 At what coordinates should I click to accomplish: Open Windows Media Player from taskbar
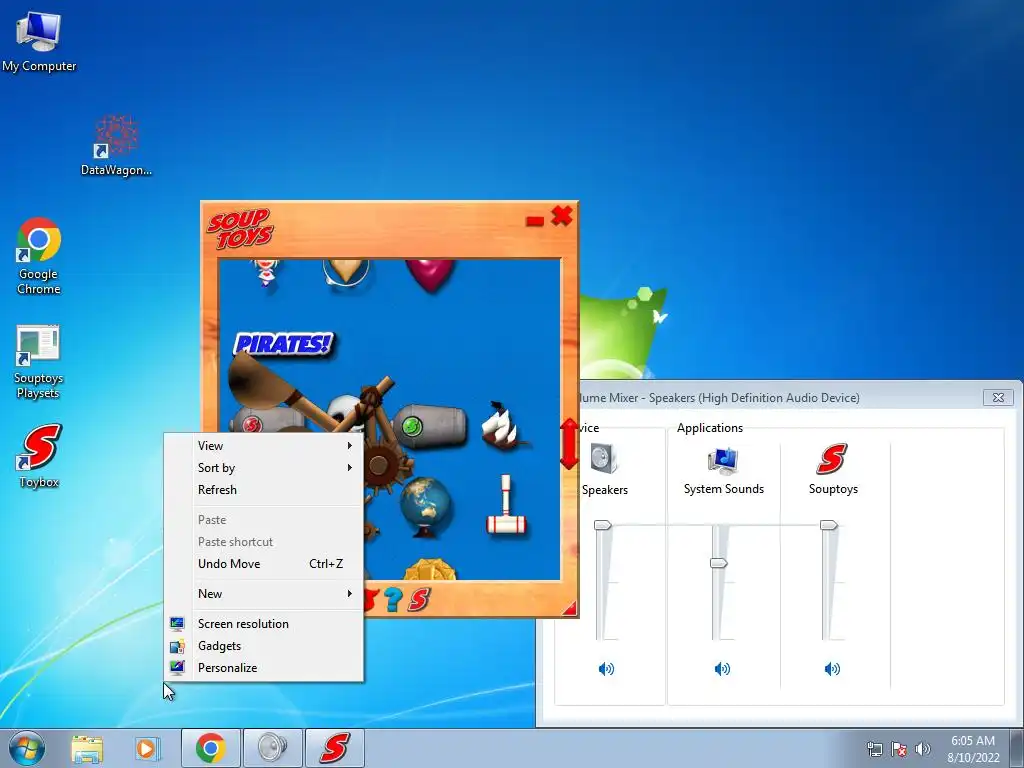[146, 748]
